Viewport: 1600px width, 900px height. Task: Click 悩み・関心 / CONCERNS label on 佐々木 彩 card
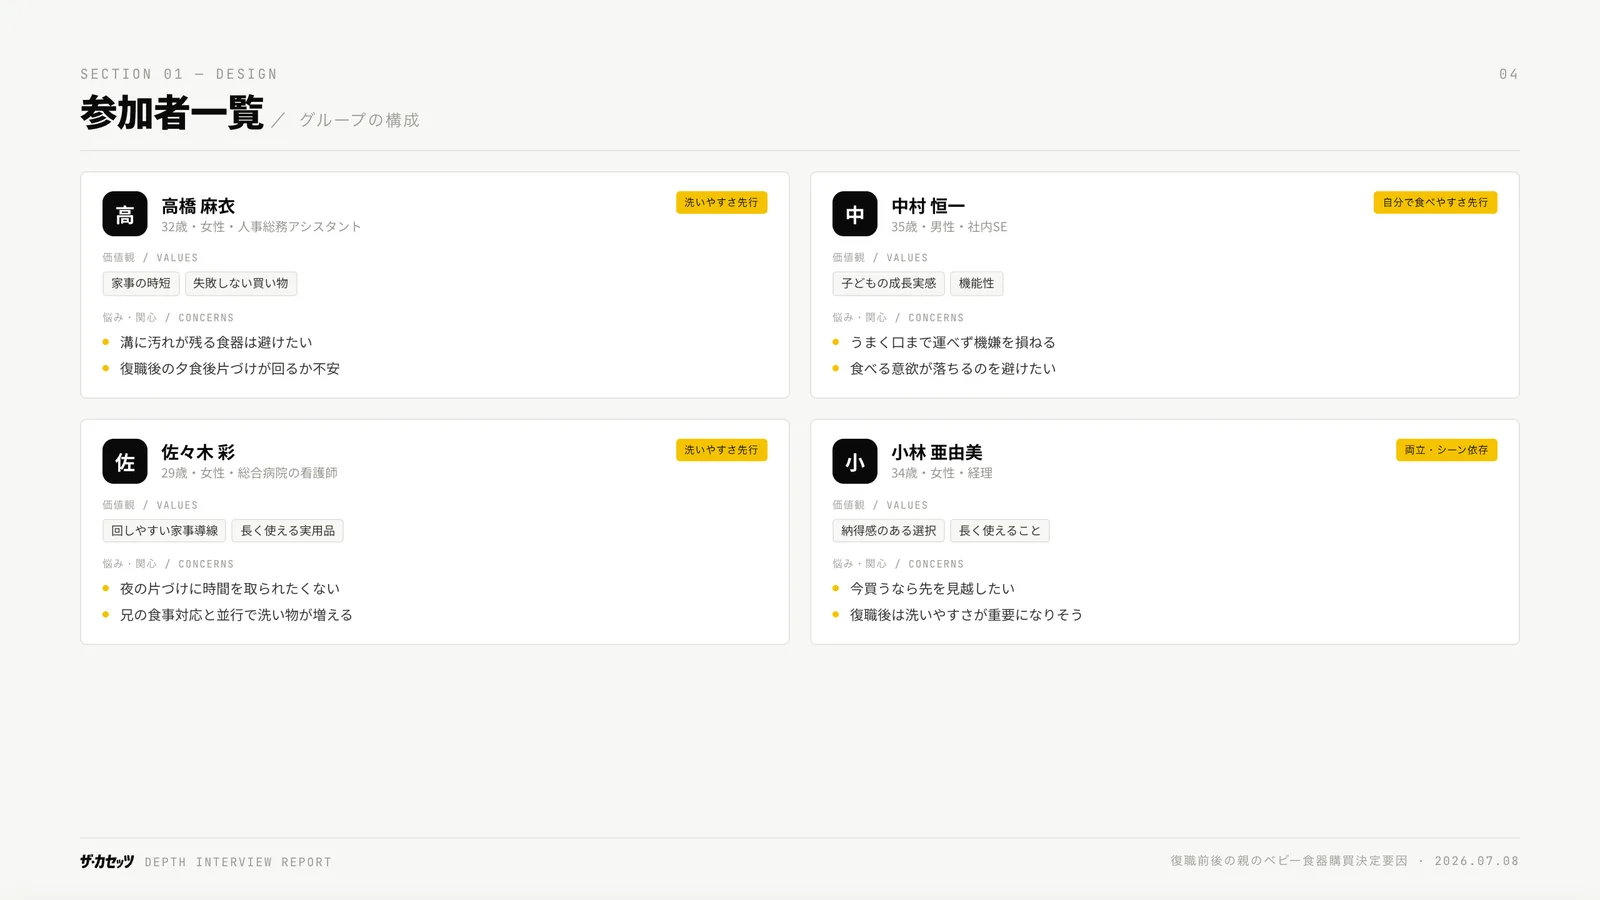point(168,564)
